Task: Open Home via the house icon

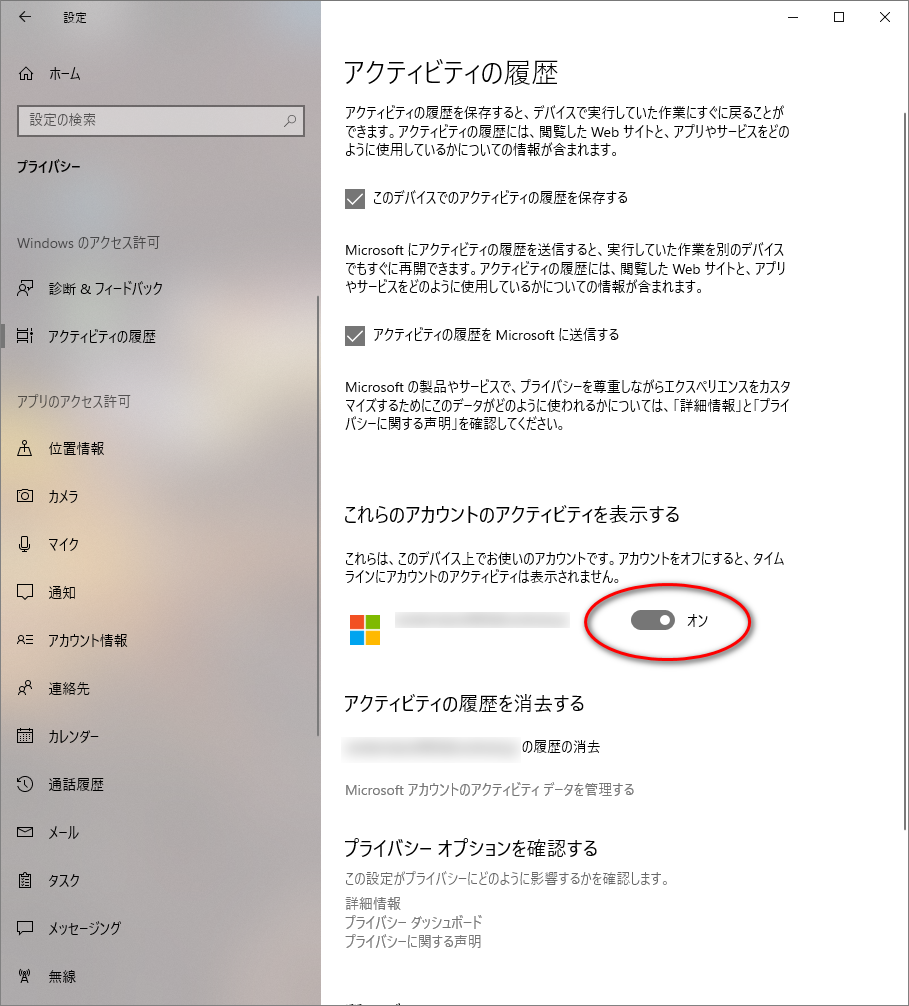Action: coord(26,74)
